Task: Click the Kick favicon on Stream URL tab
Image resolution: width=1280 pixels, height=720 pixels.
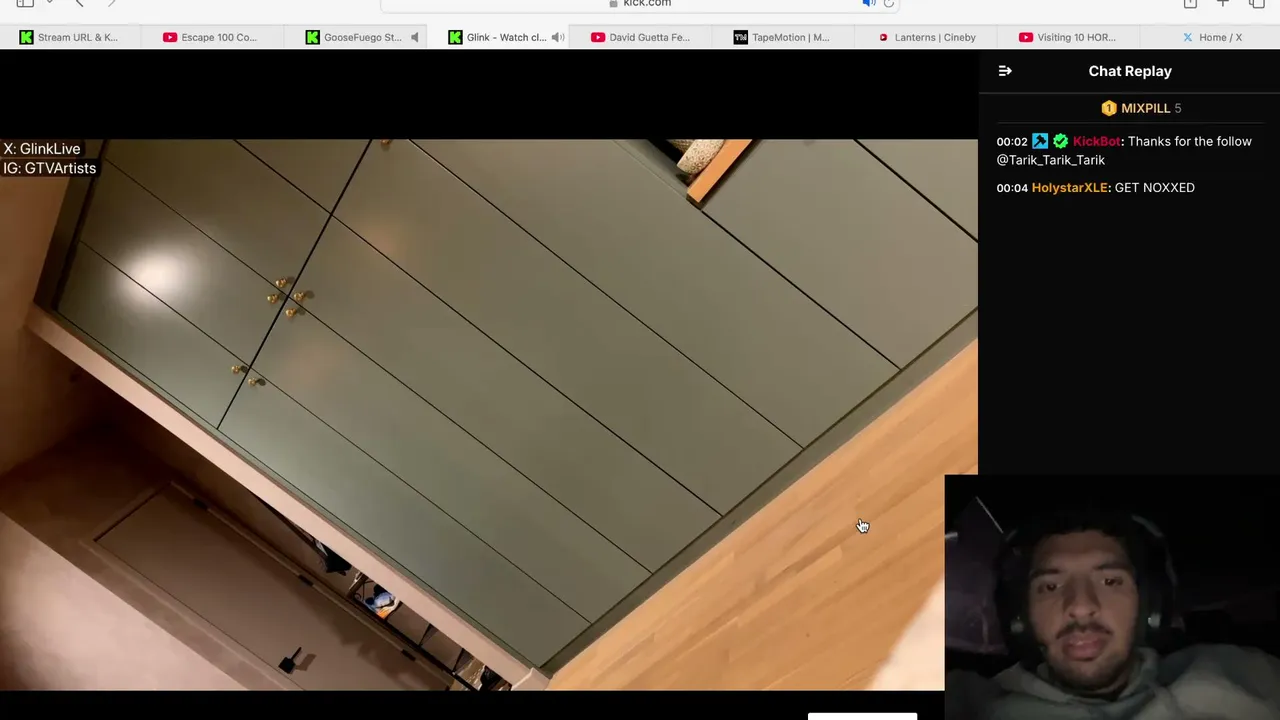Action: (x=26, y=37)
